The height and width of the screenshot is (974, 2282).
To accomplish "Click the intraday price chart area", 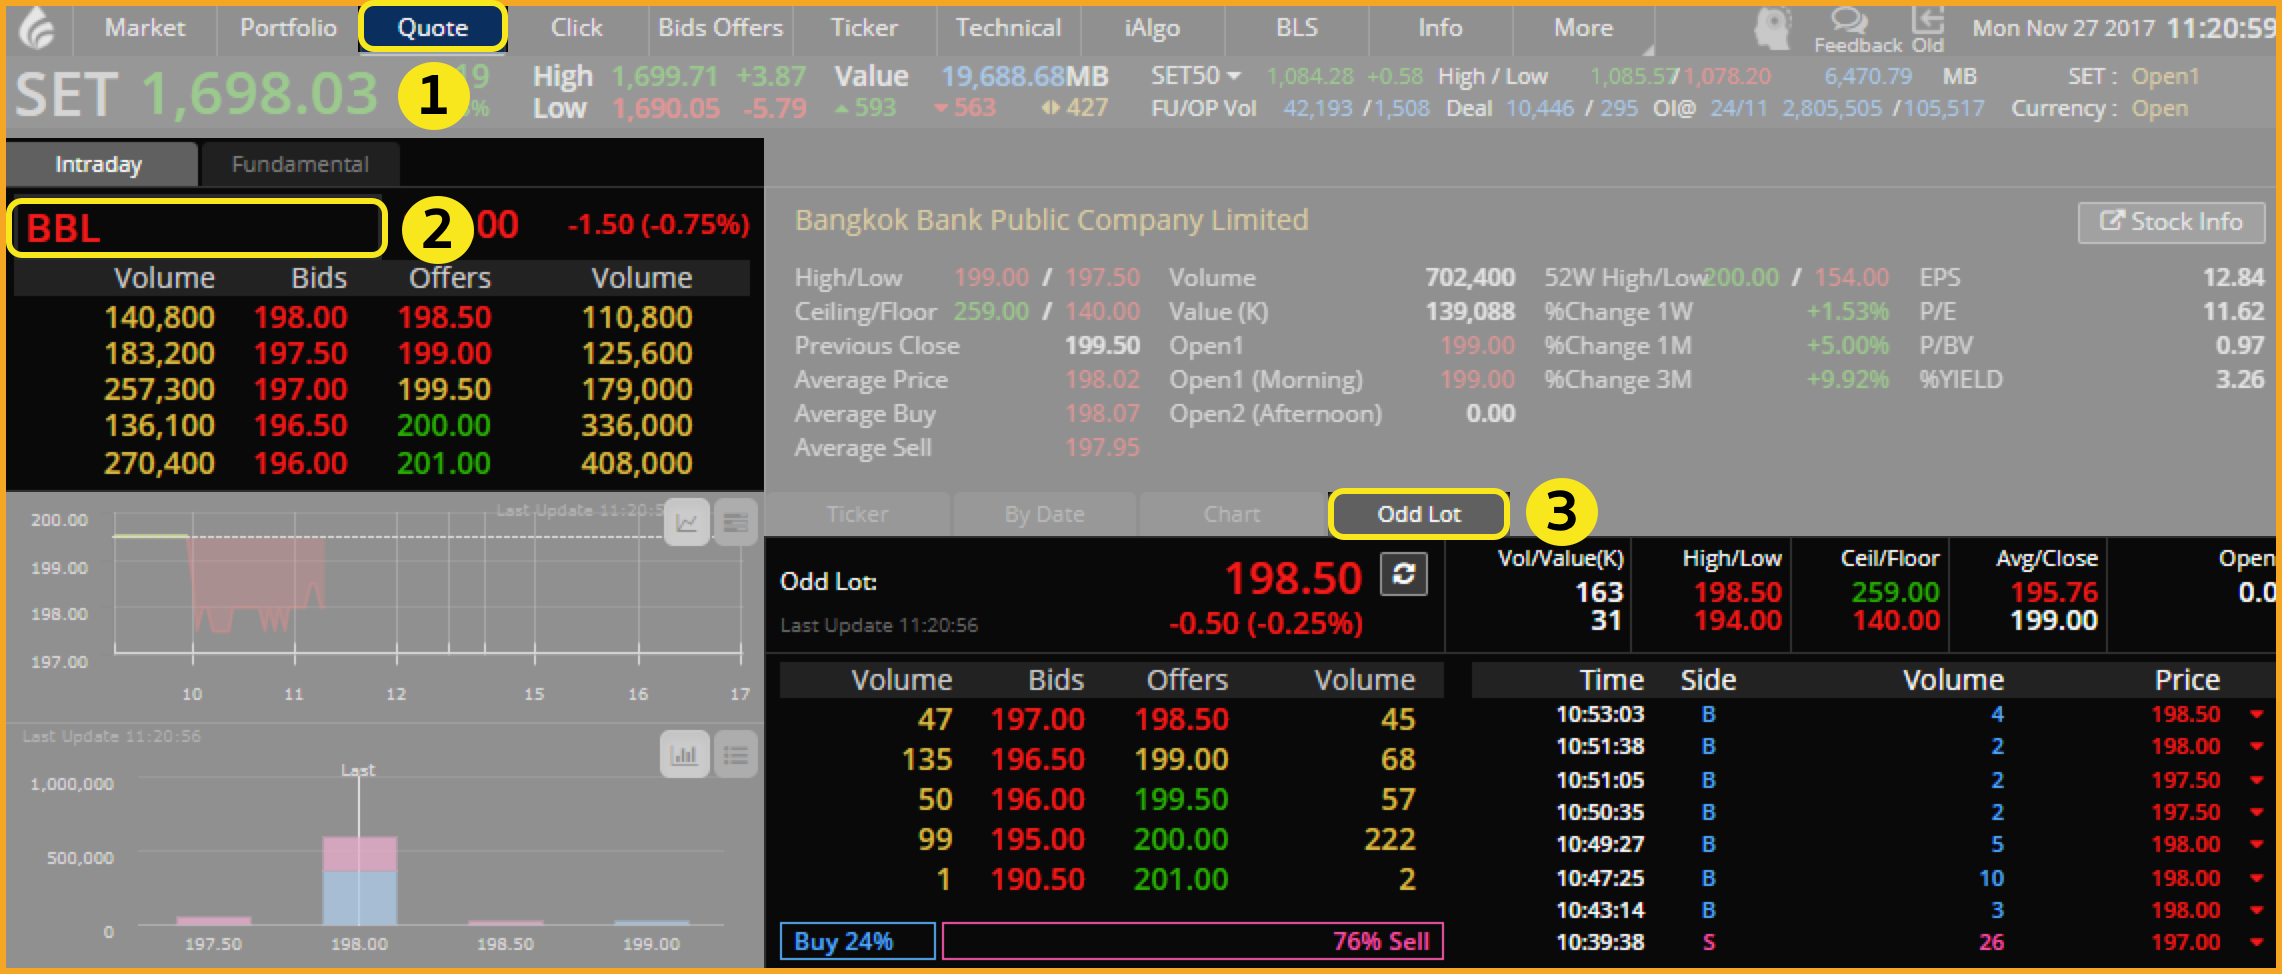I will click(428, 585).
